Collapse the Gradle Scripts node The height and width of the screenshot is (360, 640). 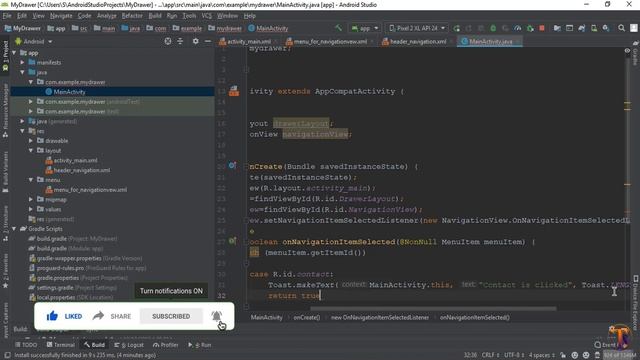pyautogui.click(x=15, y=229)
